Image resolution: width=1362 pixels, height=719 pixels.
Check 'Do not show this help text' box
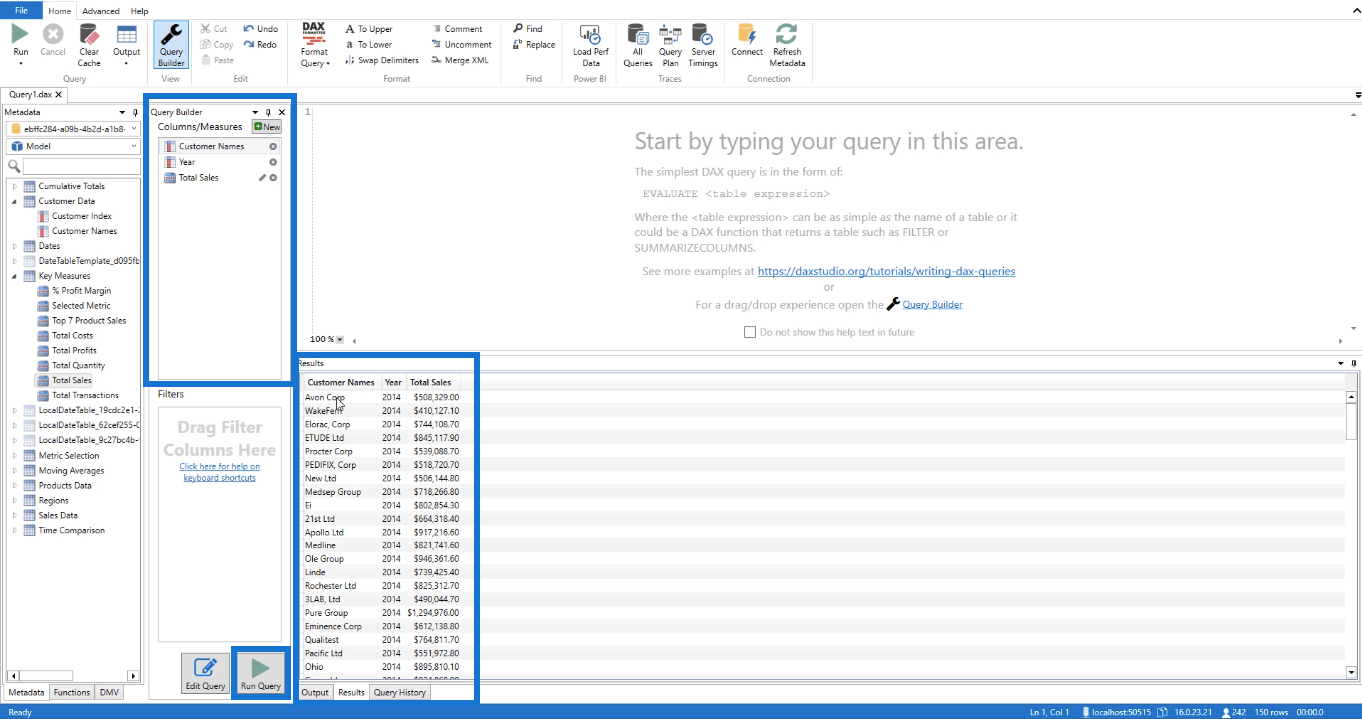750,332
